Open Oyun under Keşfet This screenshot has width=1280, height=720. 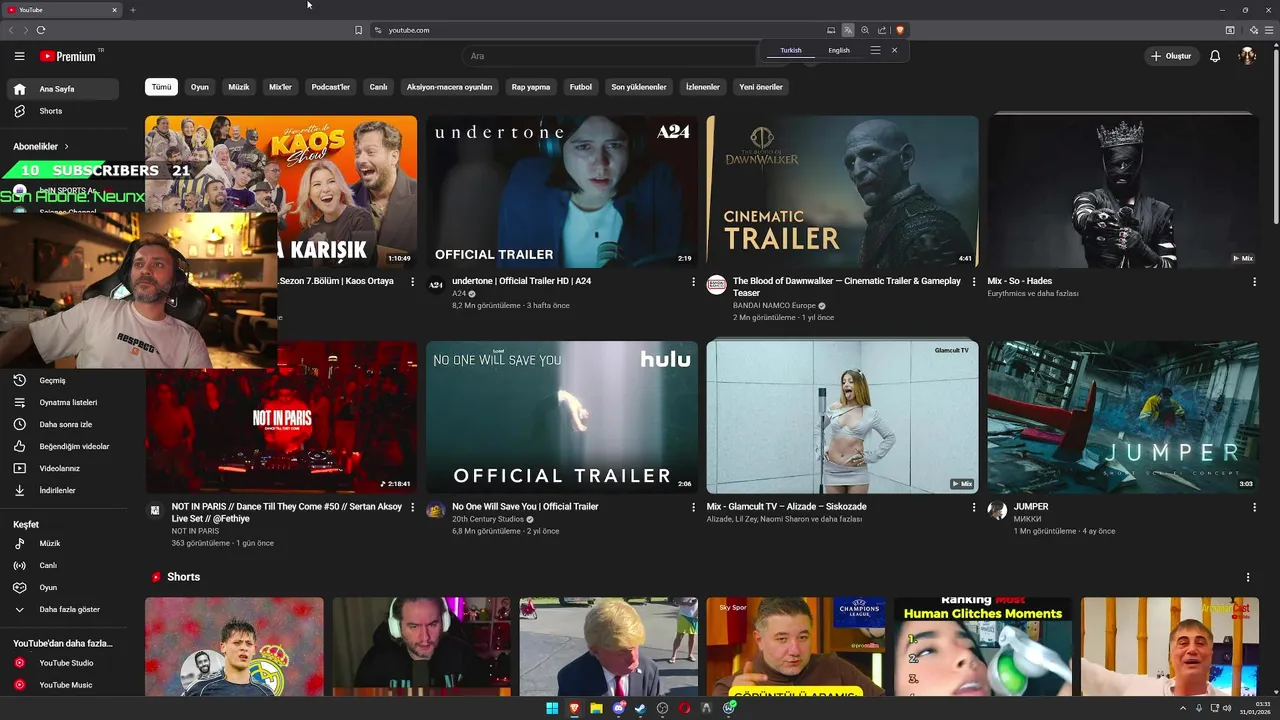pyautogui.click(x=63, y=587)
